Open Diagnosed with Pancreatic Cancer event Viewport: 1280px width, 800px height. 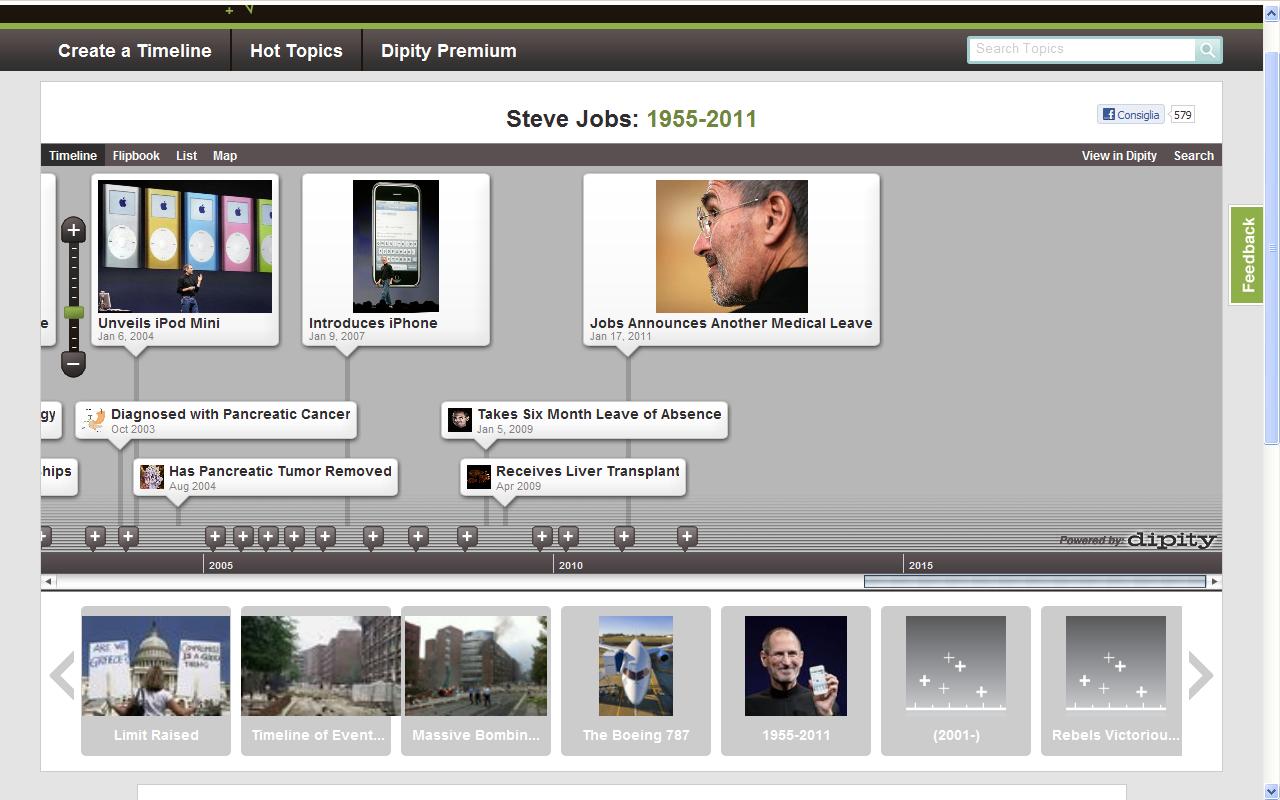(x=217, y=420)
